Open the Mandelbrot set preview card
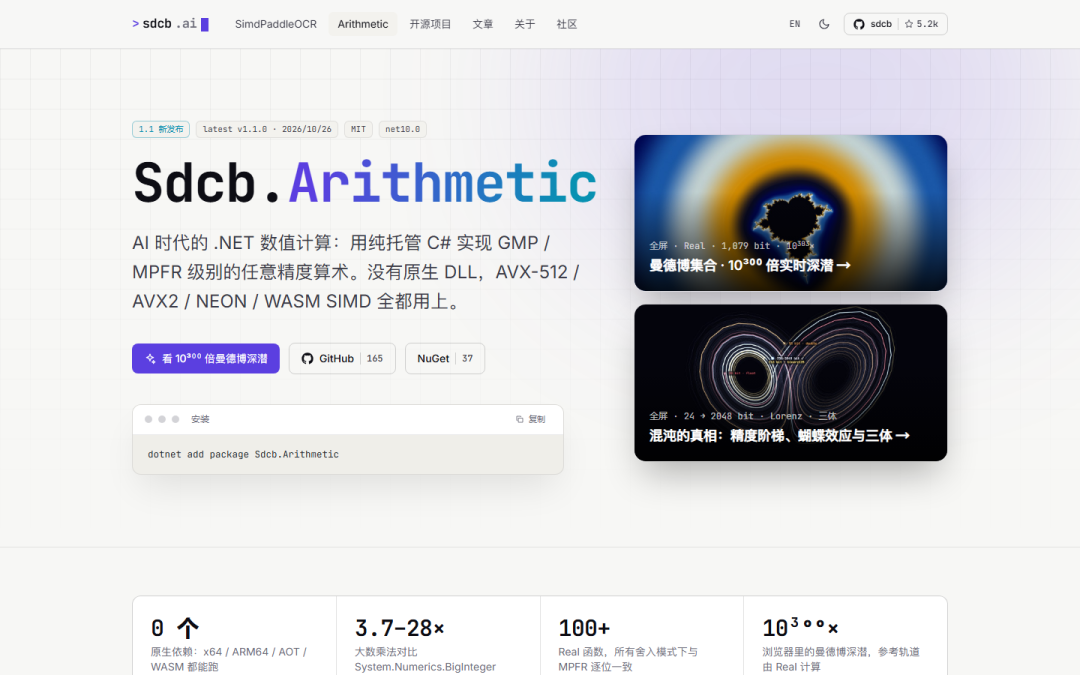1080x675 pixels. click(791, 212)
